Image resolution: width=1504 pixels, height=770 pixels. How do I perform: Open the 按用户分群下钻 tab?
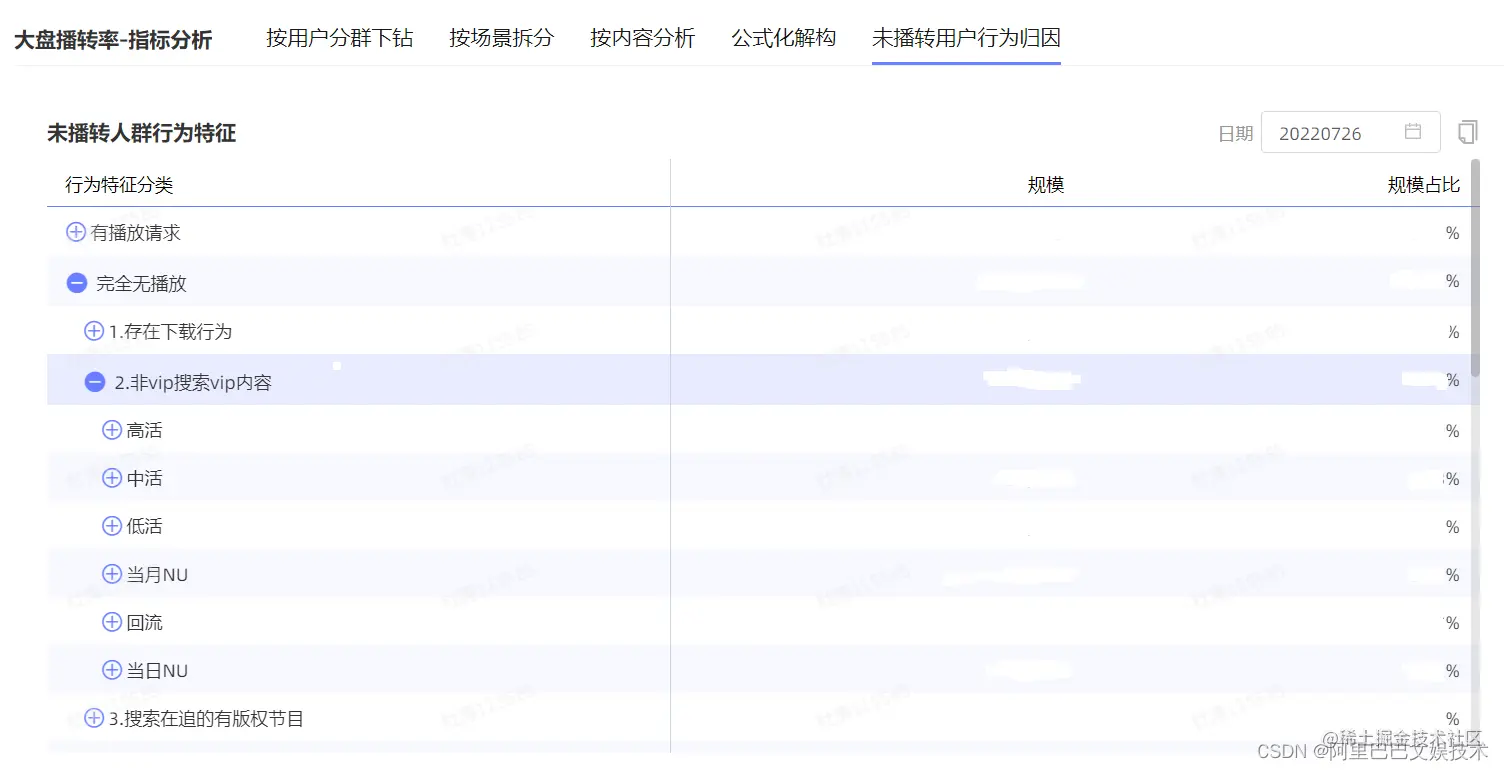[x=339, y=38]
